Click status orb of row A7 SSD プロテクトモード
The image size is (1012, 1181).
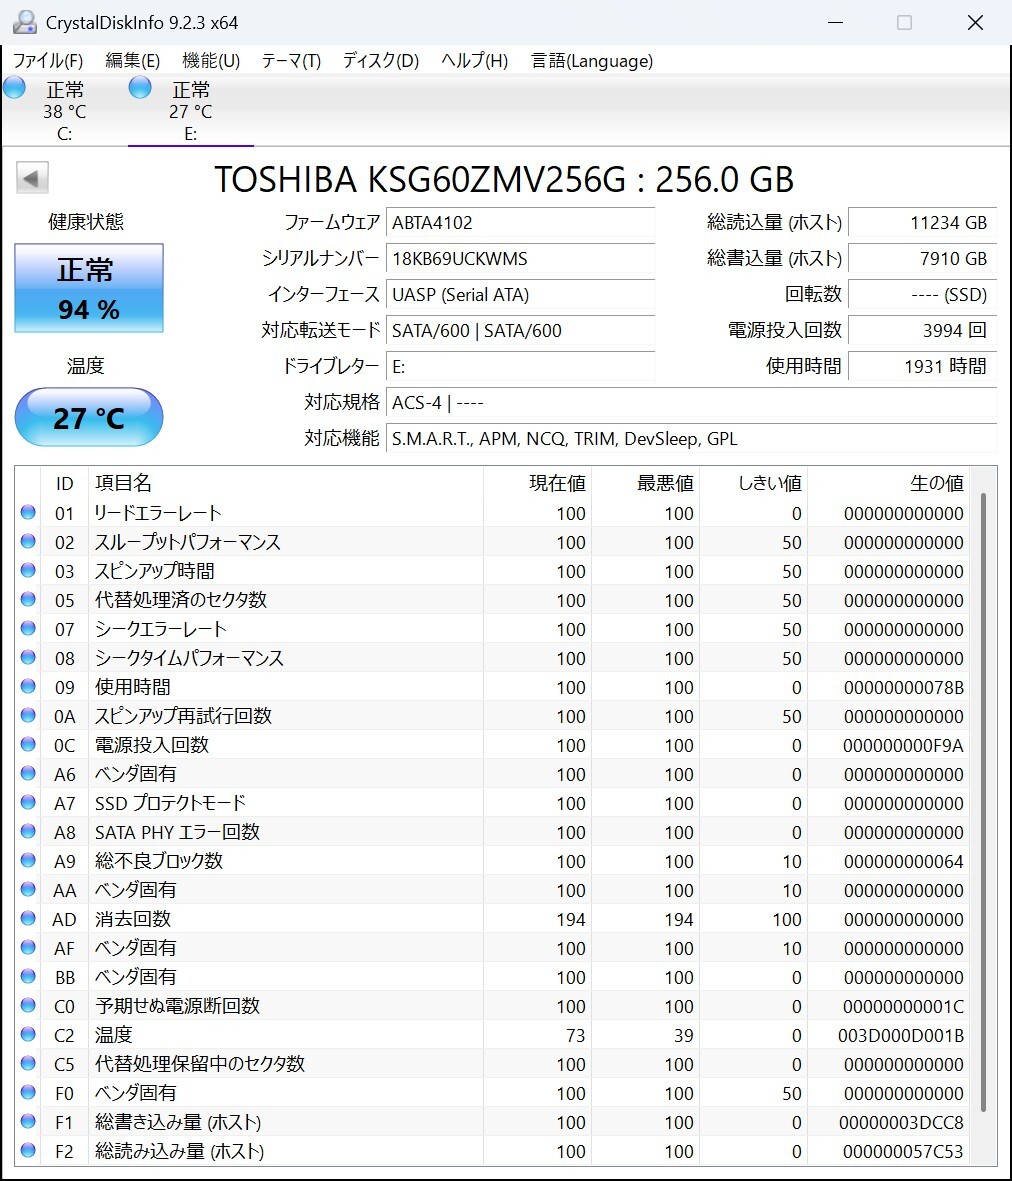pos(29,802)
